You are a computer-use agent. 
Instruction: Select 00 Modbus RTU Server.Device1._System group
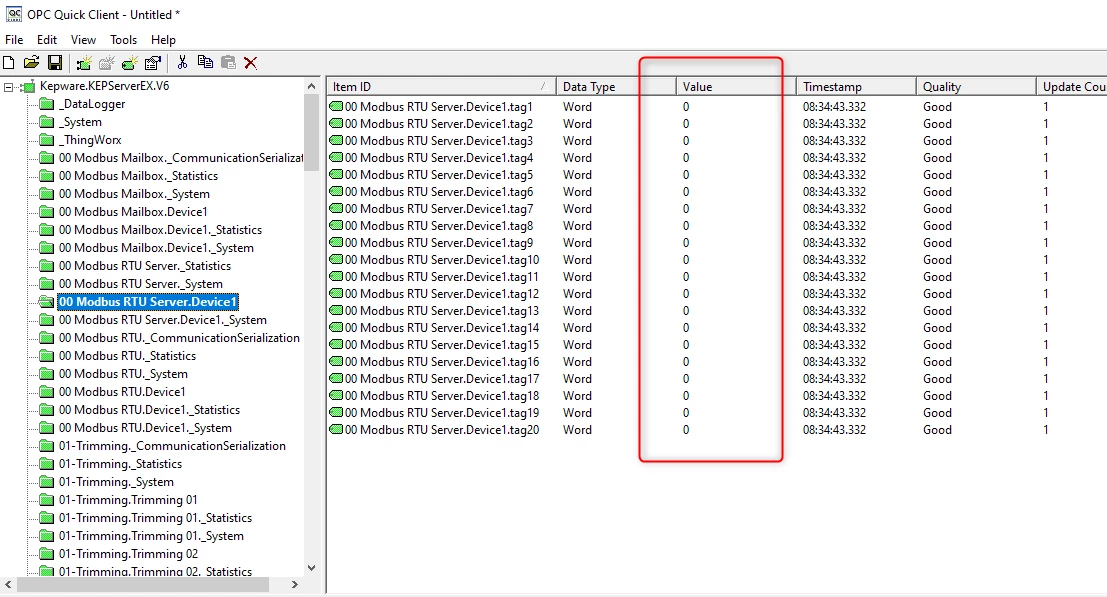click(x=162, y=320)
